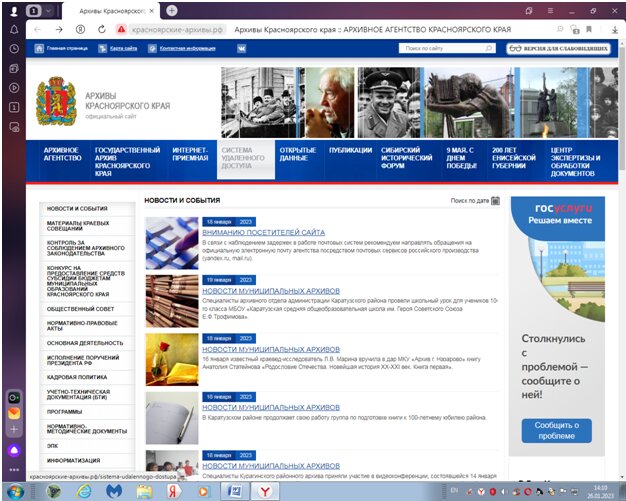Open the browser hamburger menu
This screenshot has width=626, height=501.
tap(551, 11)
